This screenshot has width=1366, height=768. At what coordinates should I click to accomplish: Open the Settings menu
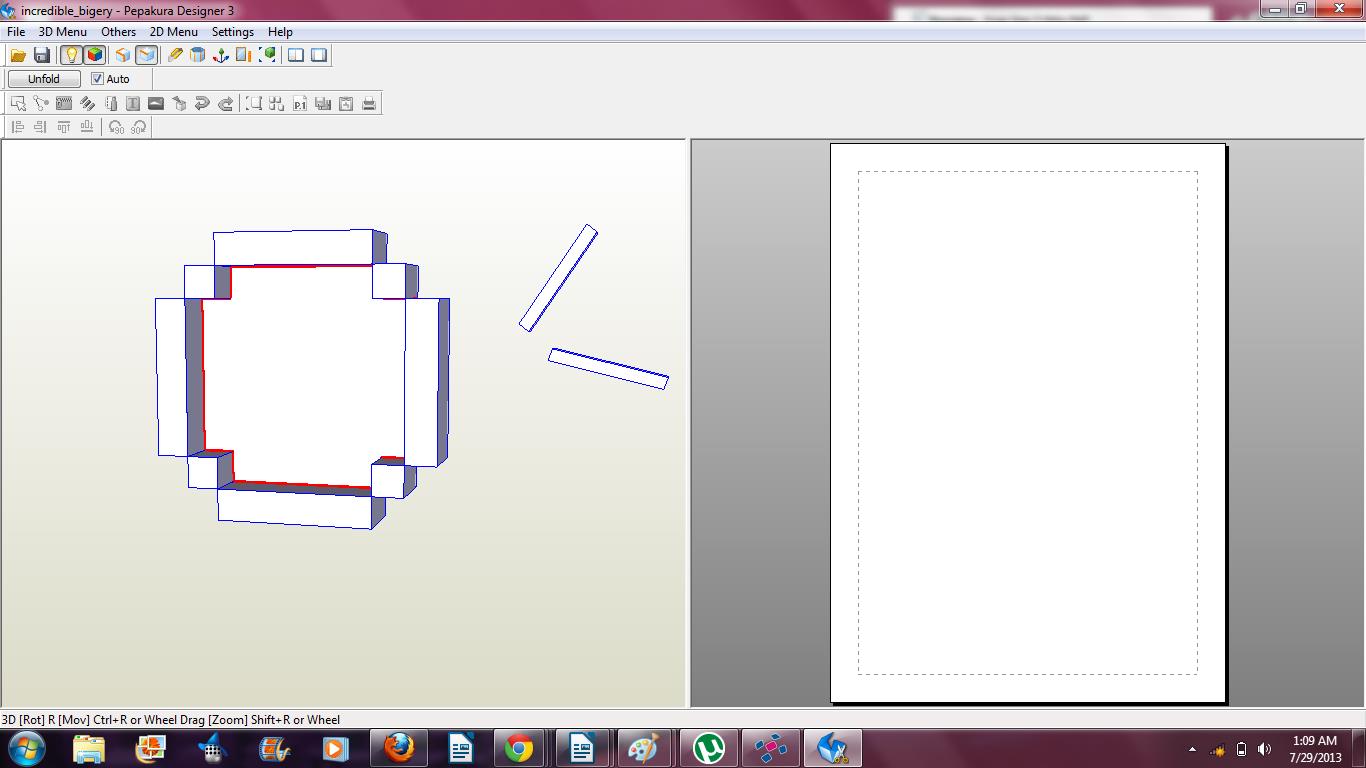(233, 32)
